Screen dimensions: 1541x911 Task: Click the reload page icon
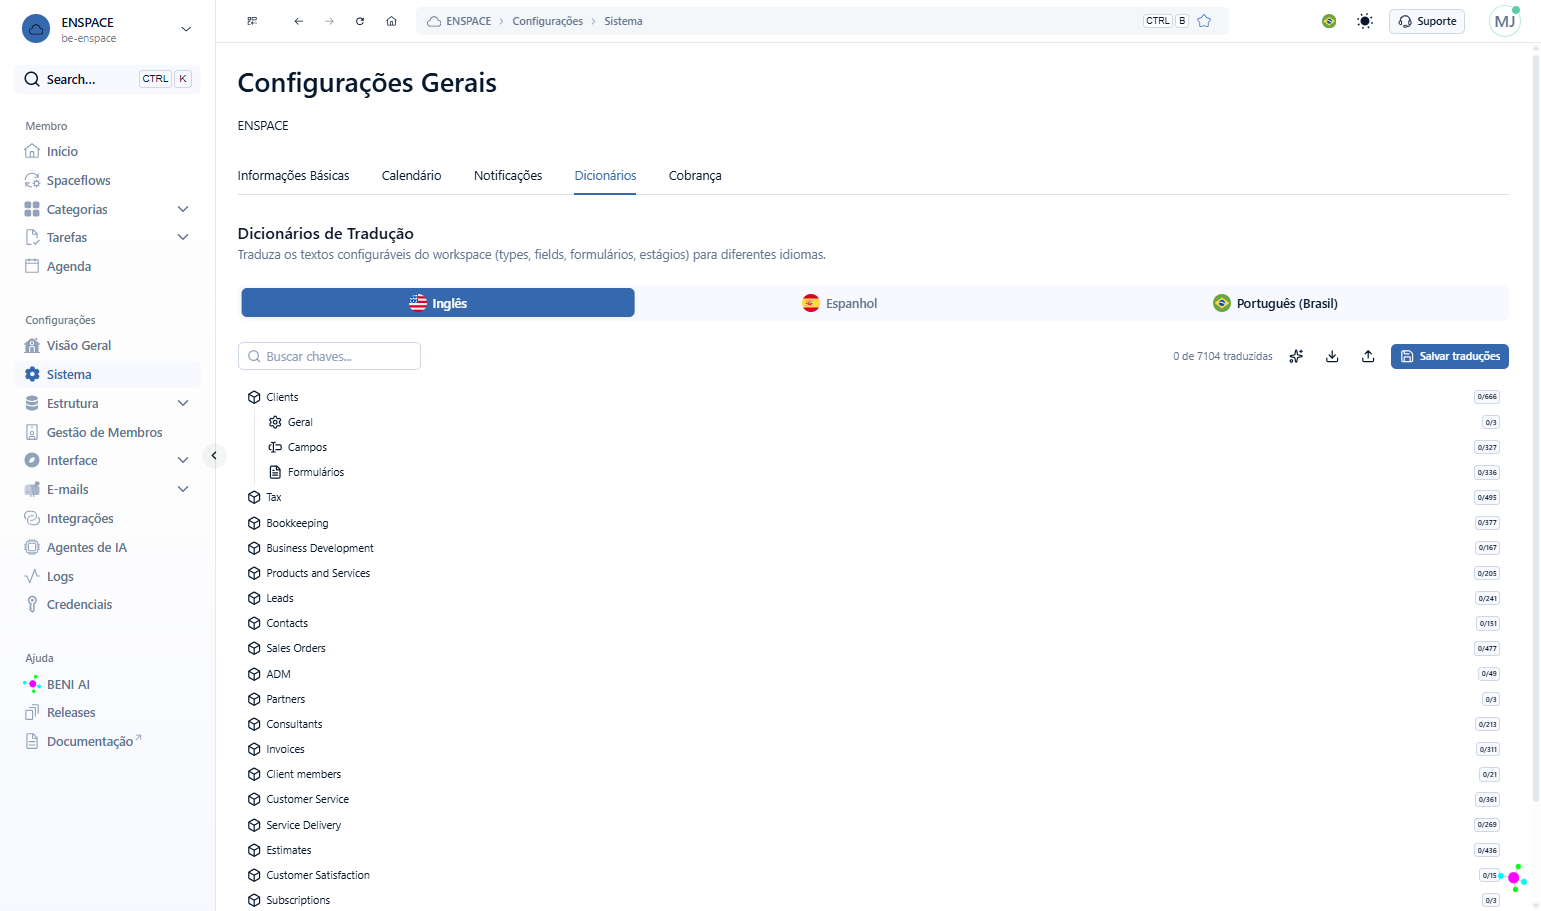(360, 21)
